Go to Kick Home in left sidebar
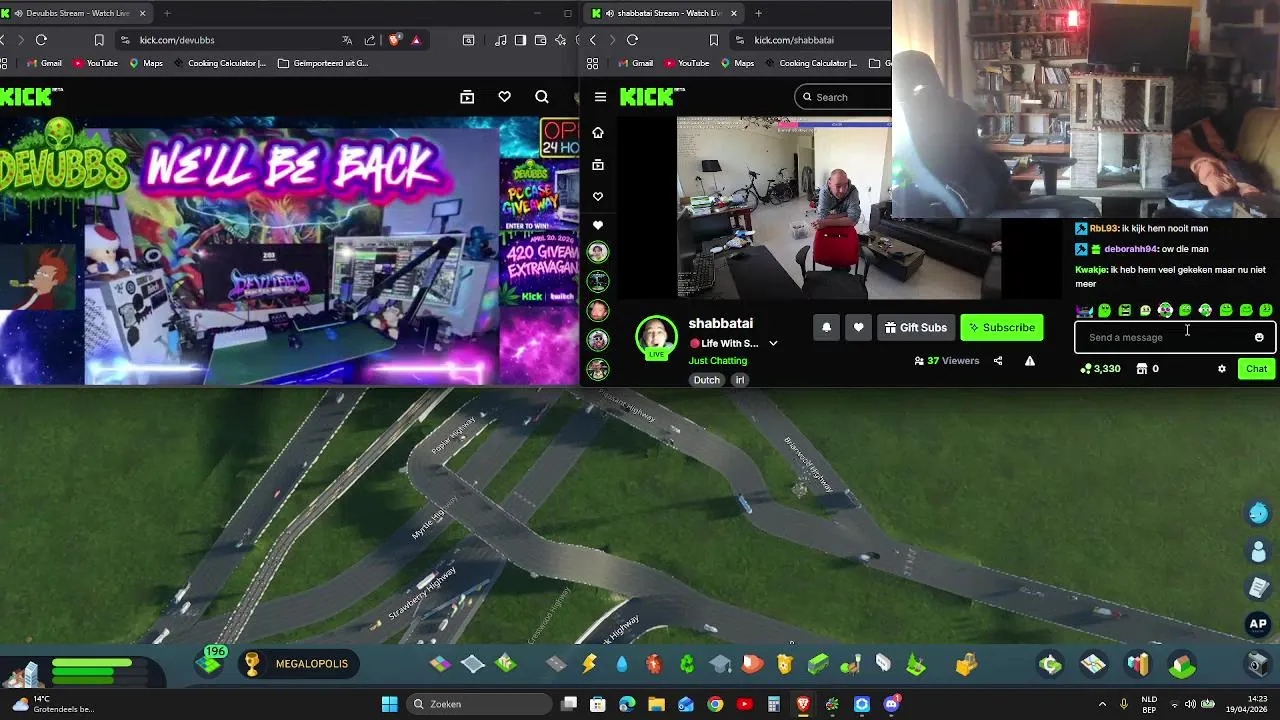The height and width of the screenshot is (720, 1280). tap(598, 132)
